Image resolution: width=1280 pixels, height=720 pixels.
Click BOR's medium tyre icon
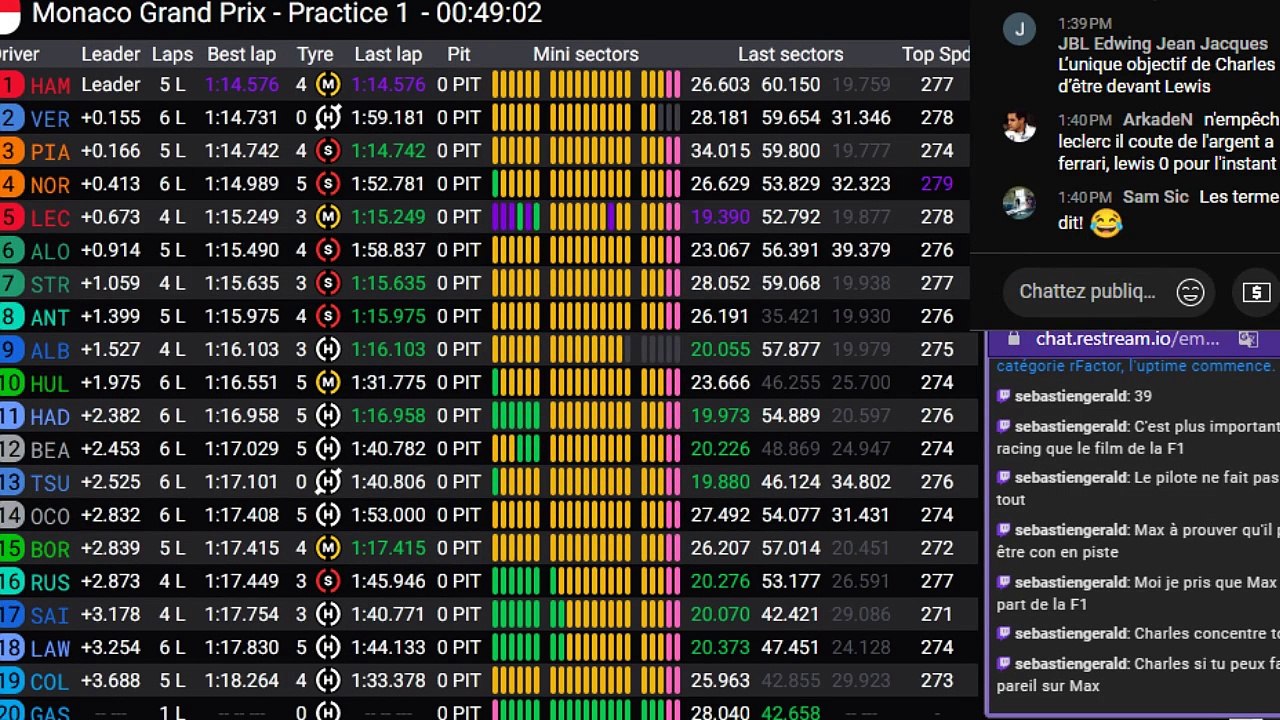[x=328, y=547]
